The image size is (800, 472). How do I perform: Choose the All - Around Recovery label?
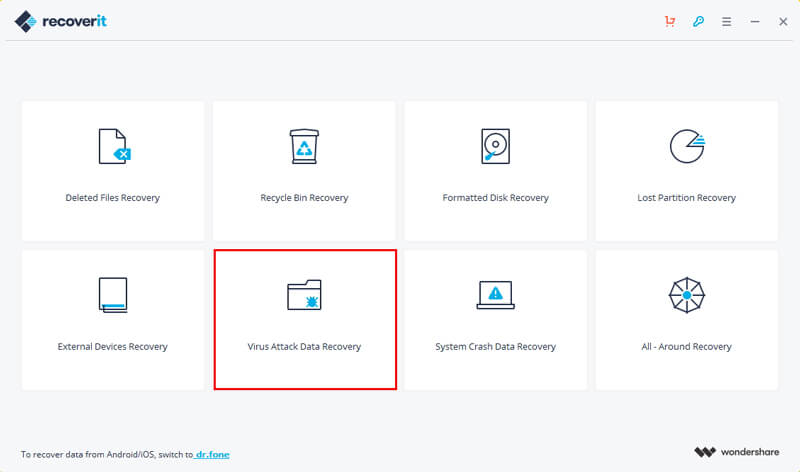tap(687, 346)
